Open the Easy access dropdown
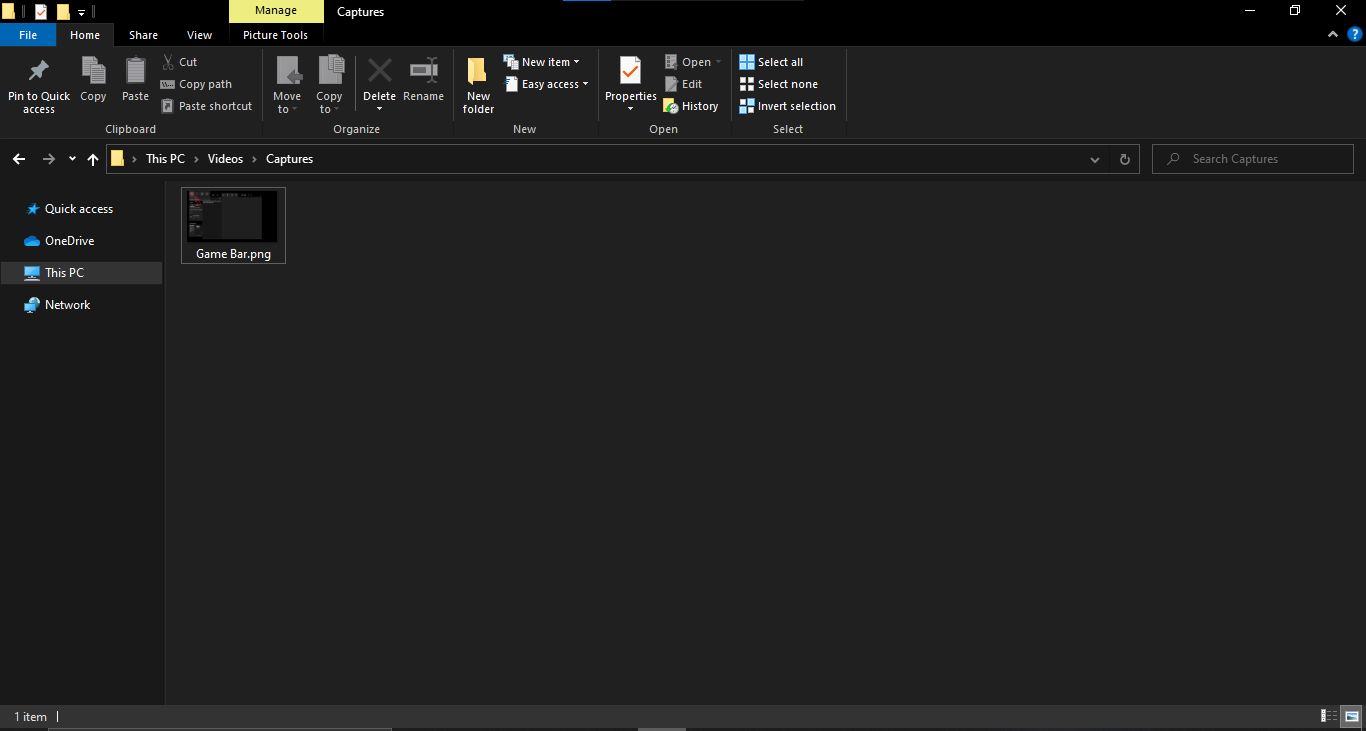The image size is (1366, 731). [546, 84]
